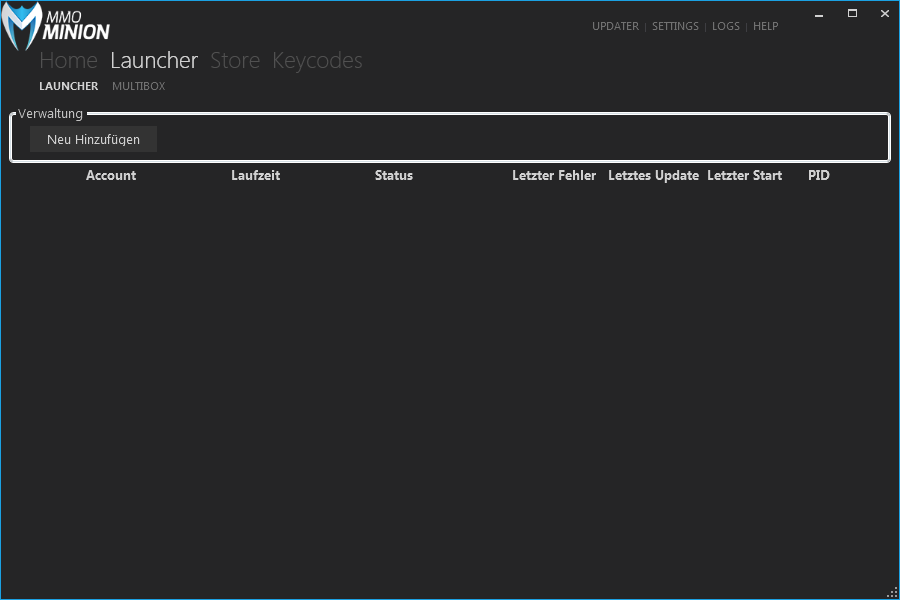Sort by Letzter Fehler column
Screen dimensions: 900x600
click(553, 175)
